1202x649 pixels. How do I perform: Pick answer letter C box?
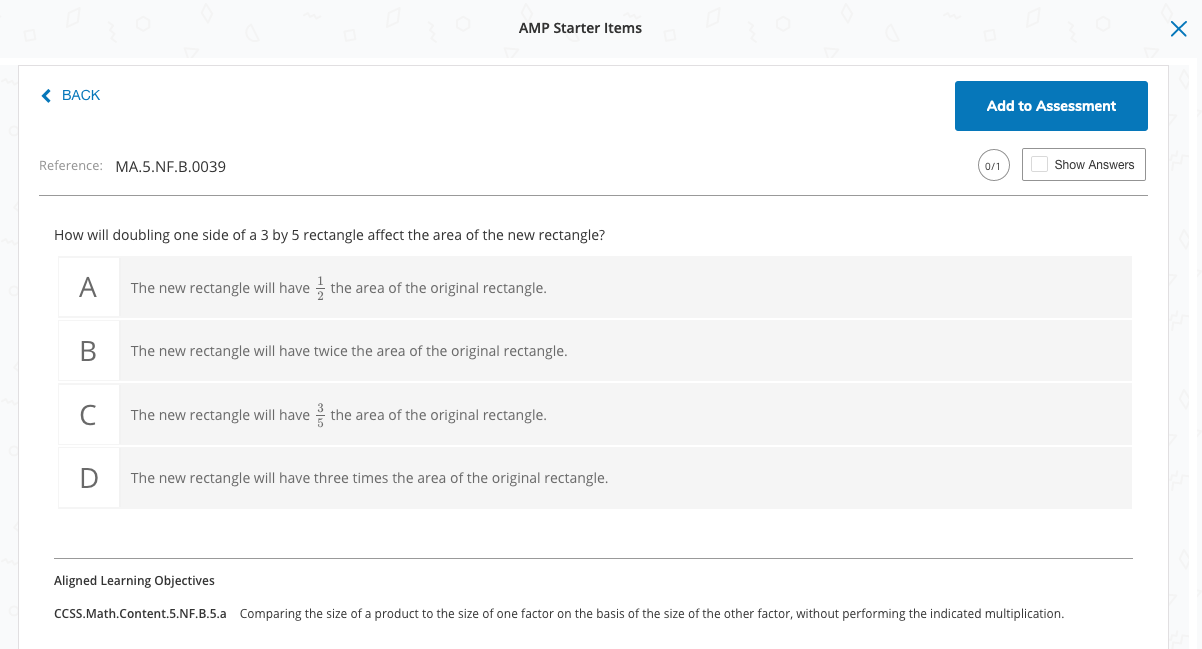[x=88, y=415]
